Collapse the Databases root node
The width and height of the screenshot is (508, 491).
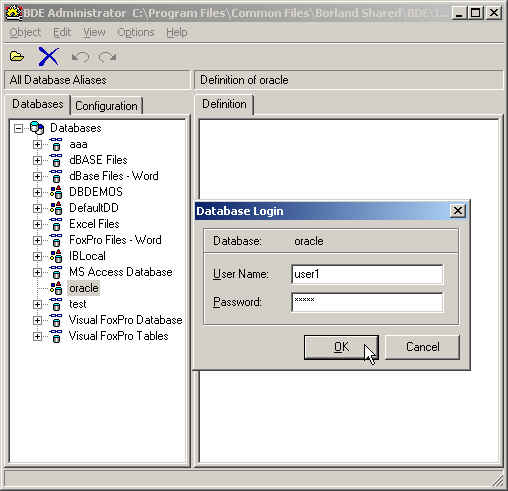click(x=19, y=128)
